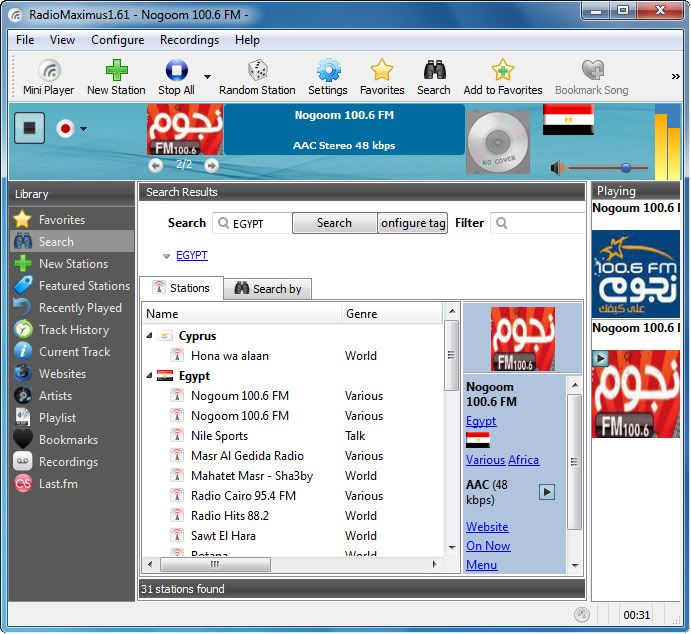Expand the toolbar overflow chevron
Image resolution: width=691 pixels, height=634 pixels.
(676, 77)
